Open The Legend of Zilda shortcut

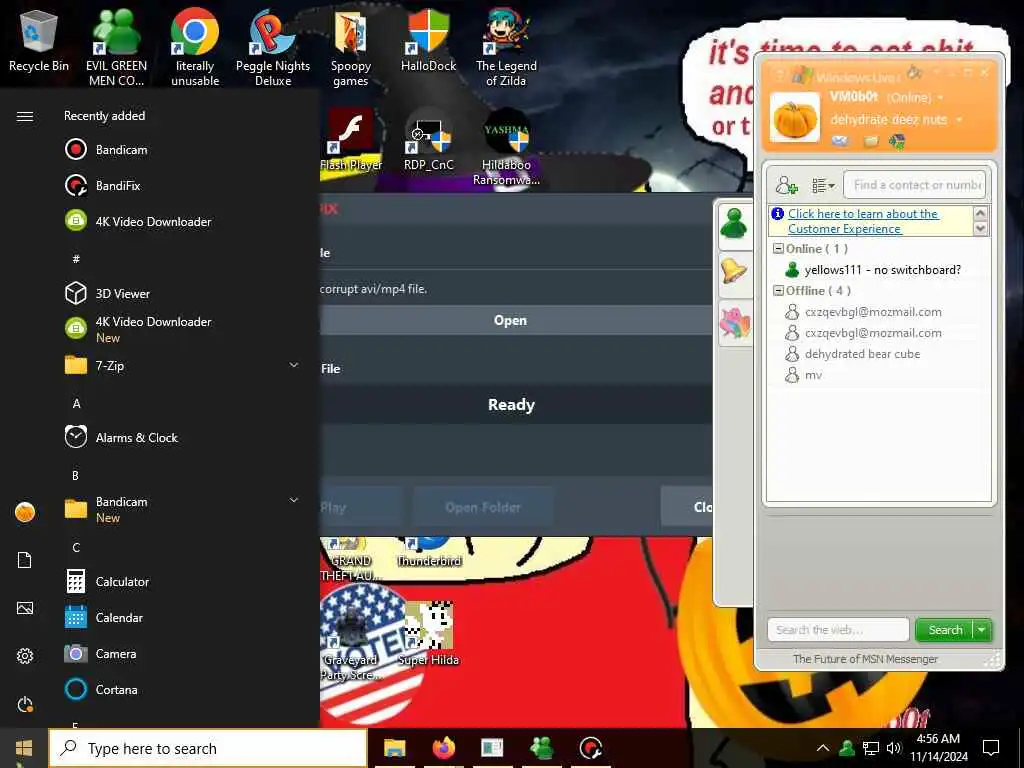point(506,47)
